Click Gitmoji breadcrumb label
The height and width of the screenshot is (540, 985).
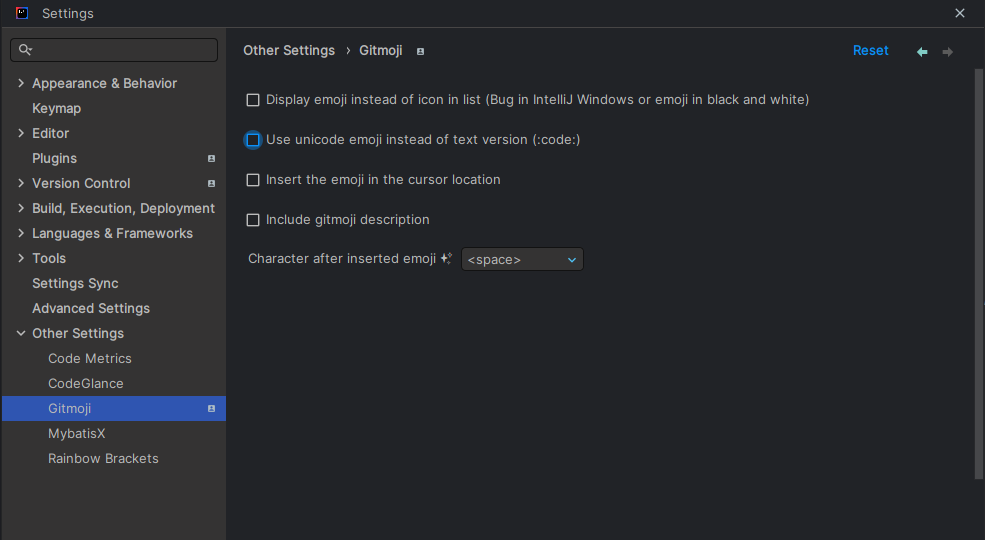coord(381,51)
